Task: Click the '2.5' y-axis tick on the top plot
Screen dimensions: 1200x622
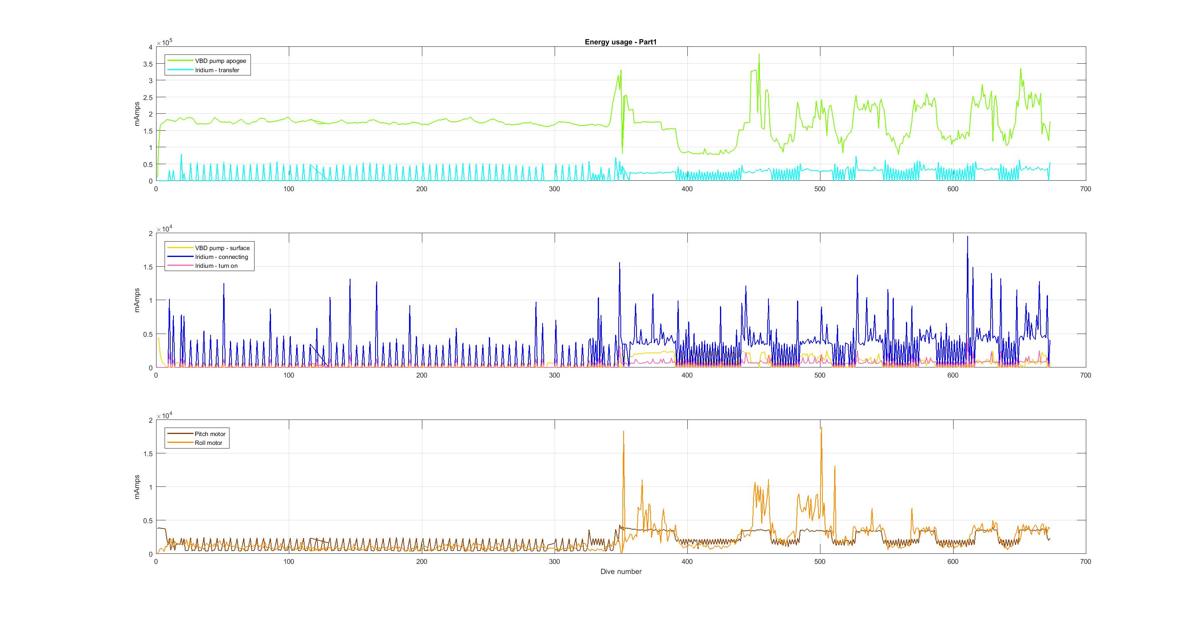Action: tap(147, 97)
